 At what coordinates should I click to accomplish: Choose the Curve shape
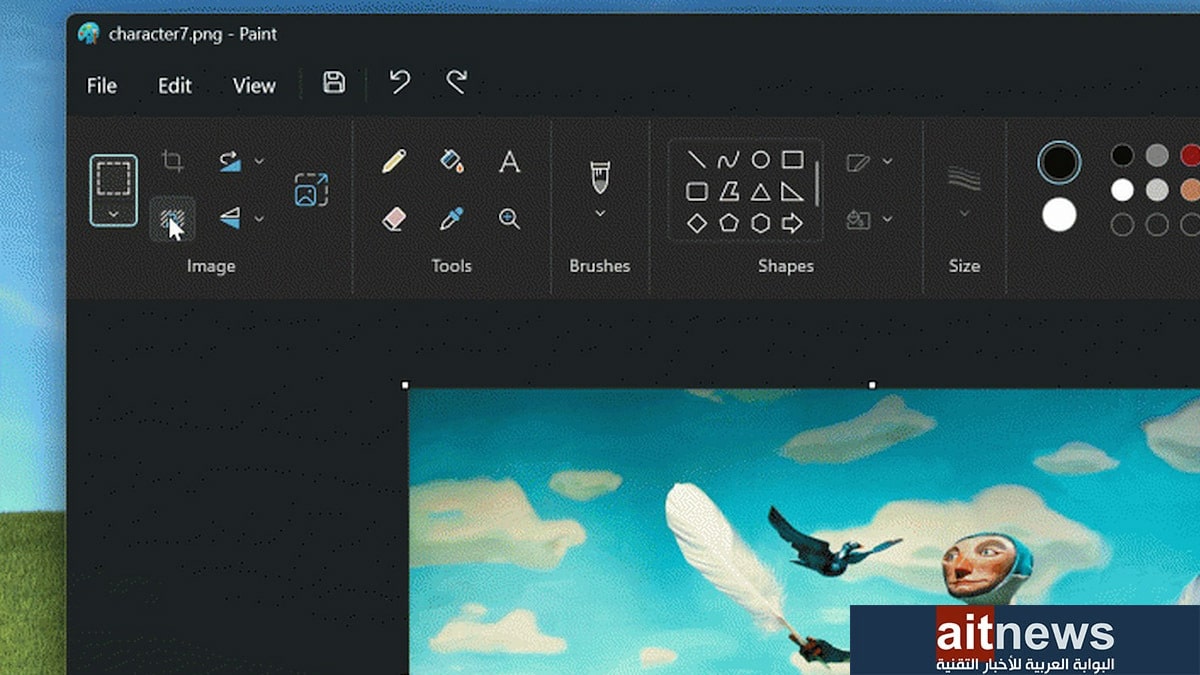coord(728,160)
